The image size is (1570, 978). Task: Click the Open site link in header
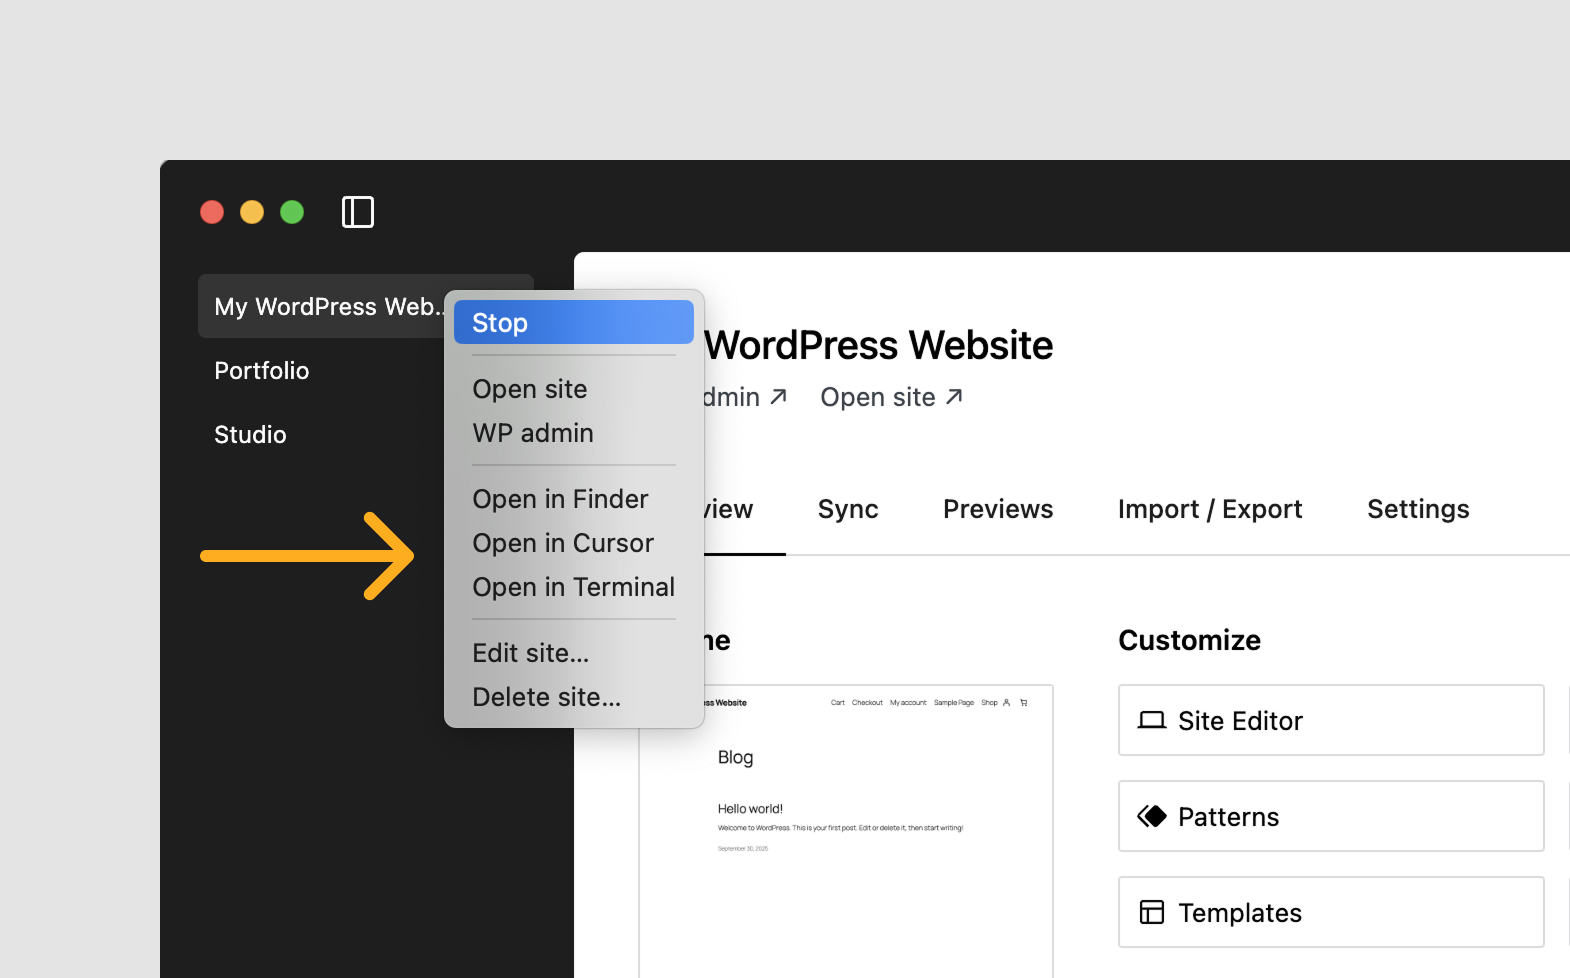point(891,397)
